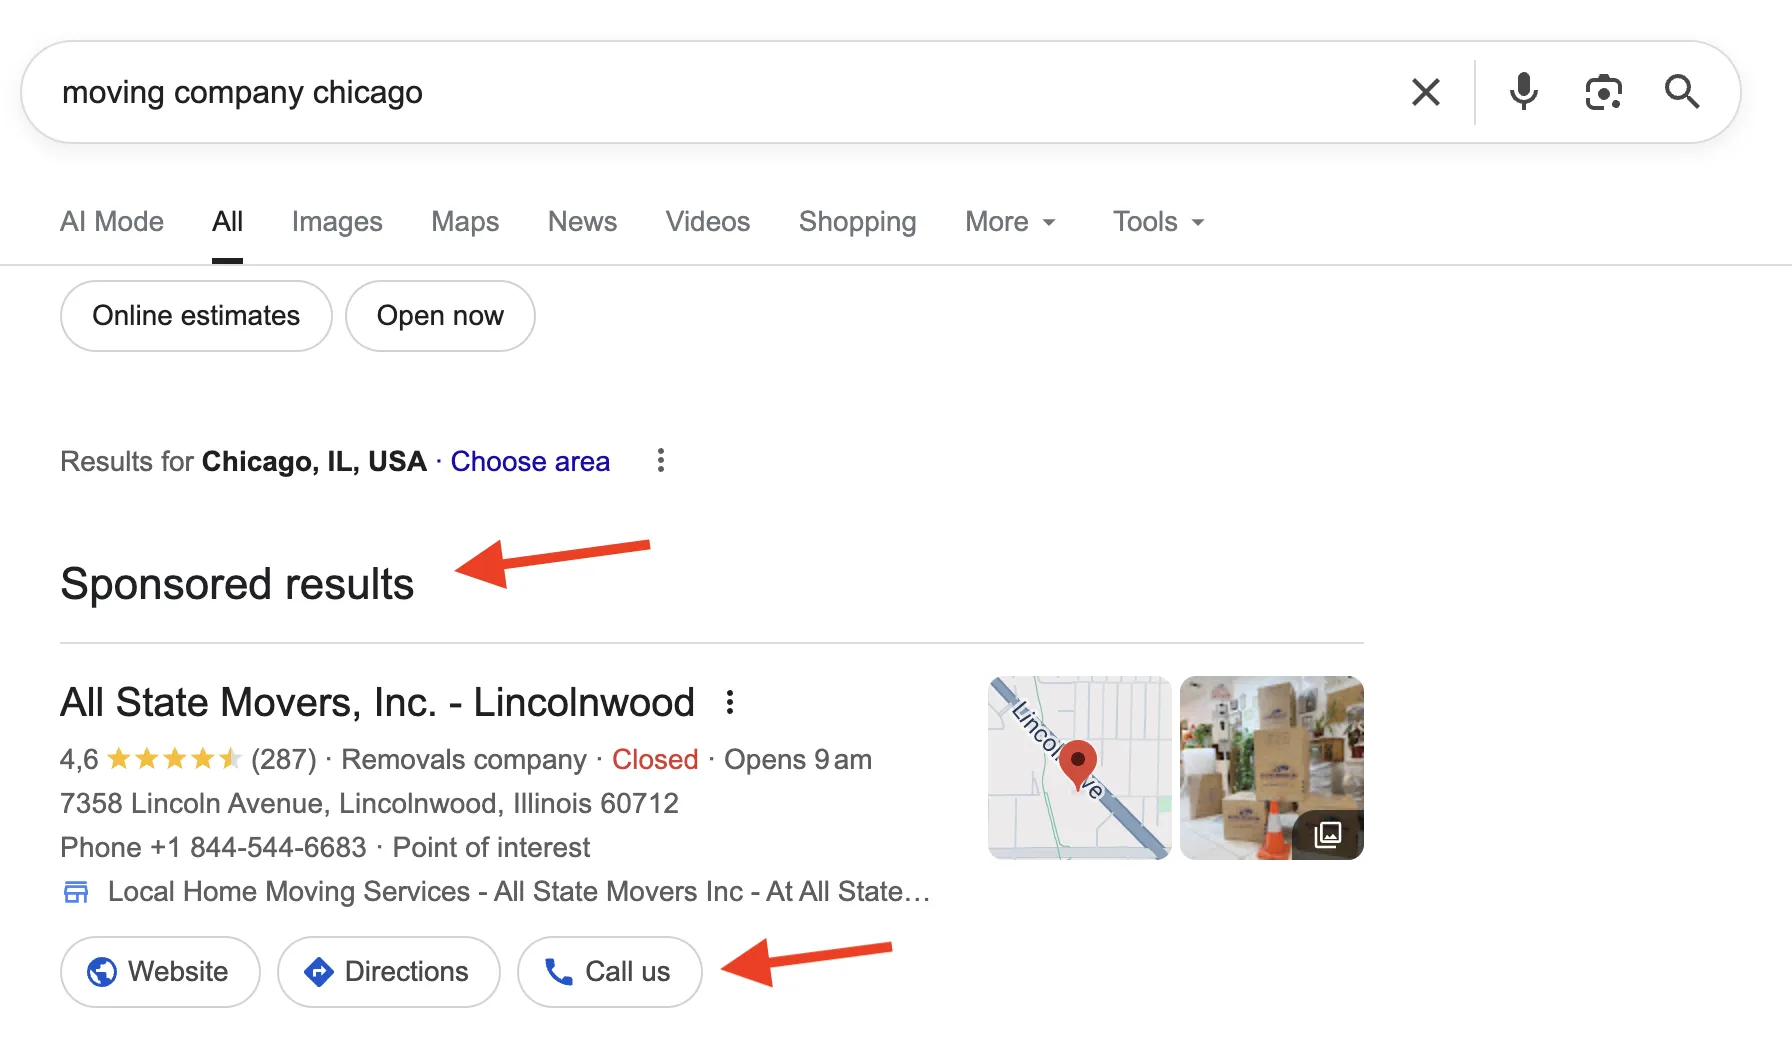Open the three-dot menu next to Choose area
Viewport: 1792px width, 1060px height.
click(660, 461)
